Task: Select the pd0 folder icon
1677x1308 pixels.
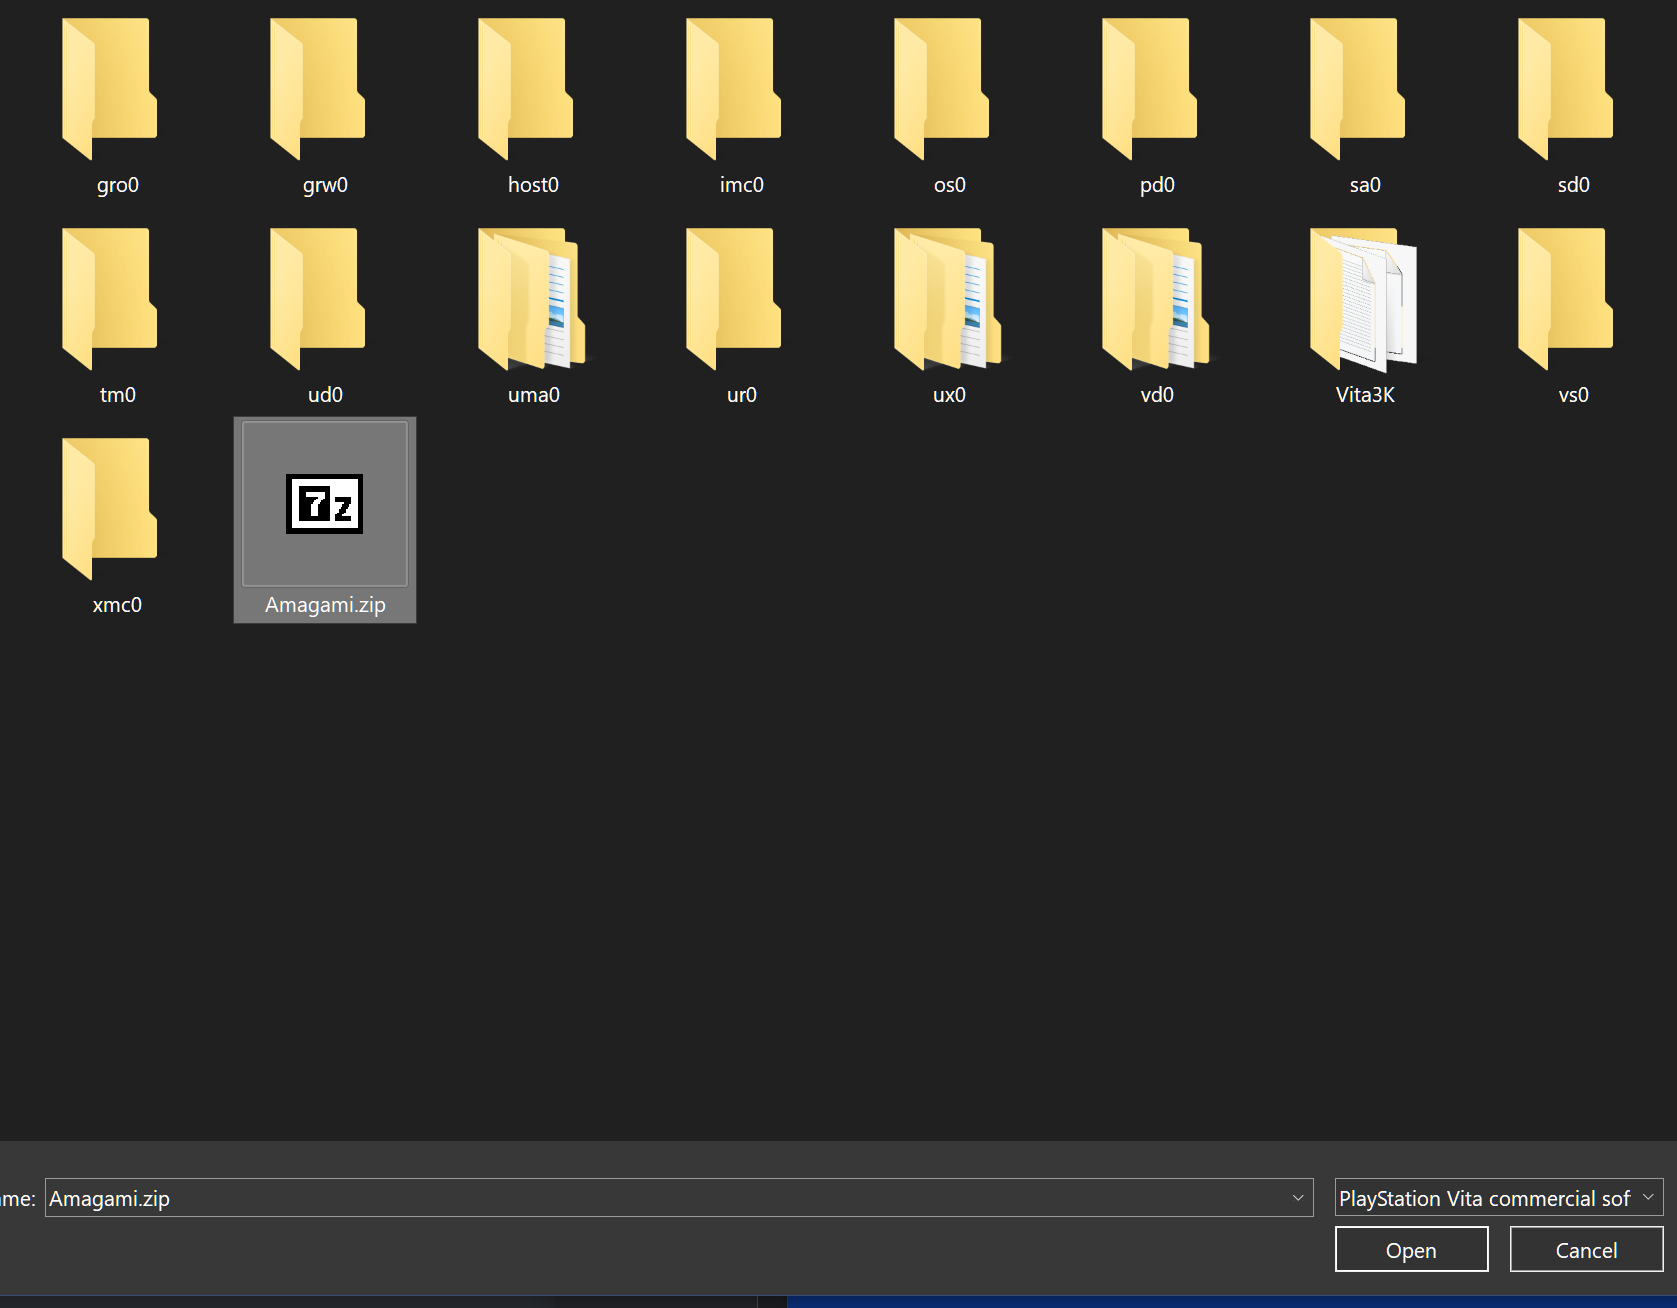Action: [x=1149, y=88]
